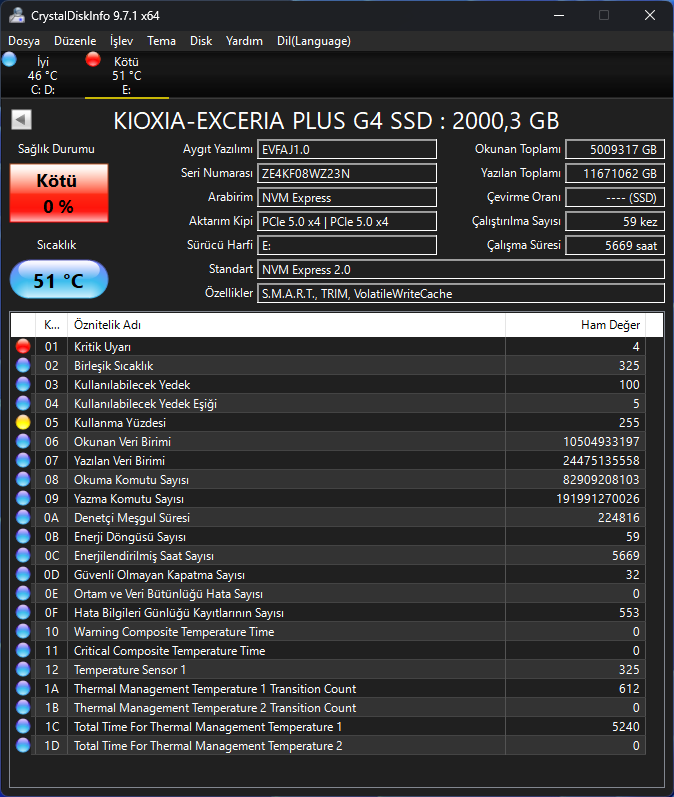Click the status icon of Ortam ve Veri Bütünlüğü row
This screenshot has height=797, width=674.
pyautogui.click(x=23, y=594)
